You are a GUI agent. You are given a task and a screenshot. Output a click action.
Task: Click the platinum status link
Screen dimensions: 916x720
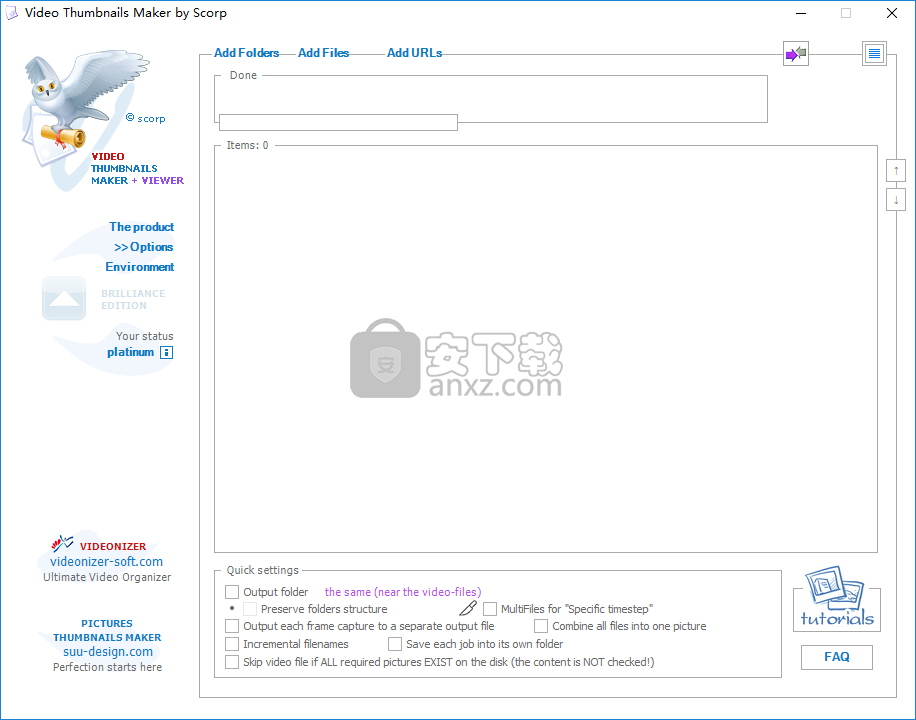pyautogui.click(x=130, y=352)
